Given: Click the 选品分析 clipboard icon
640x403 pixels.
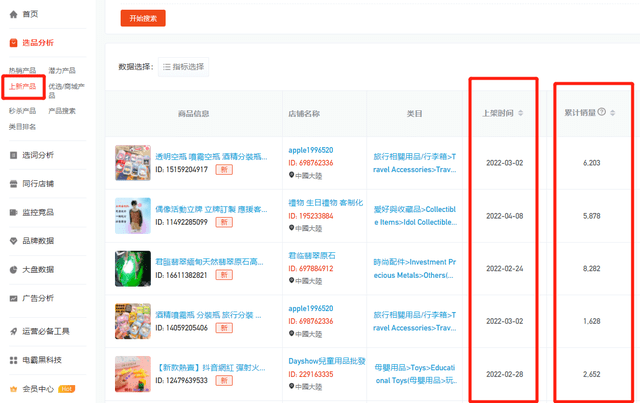Looking at the screenshot, I should tap(13, 43).
